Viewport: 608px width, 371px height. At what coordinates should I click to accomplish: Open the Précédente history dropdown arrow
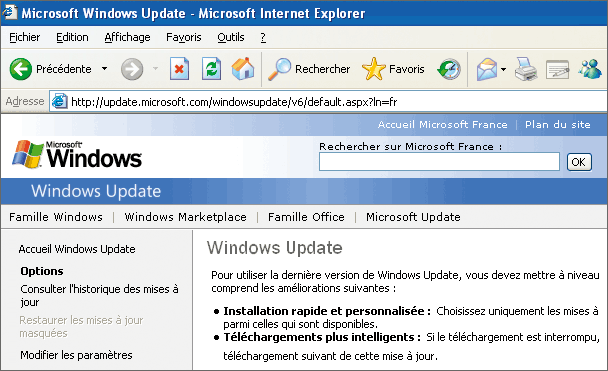click(104, 69)
